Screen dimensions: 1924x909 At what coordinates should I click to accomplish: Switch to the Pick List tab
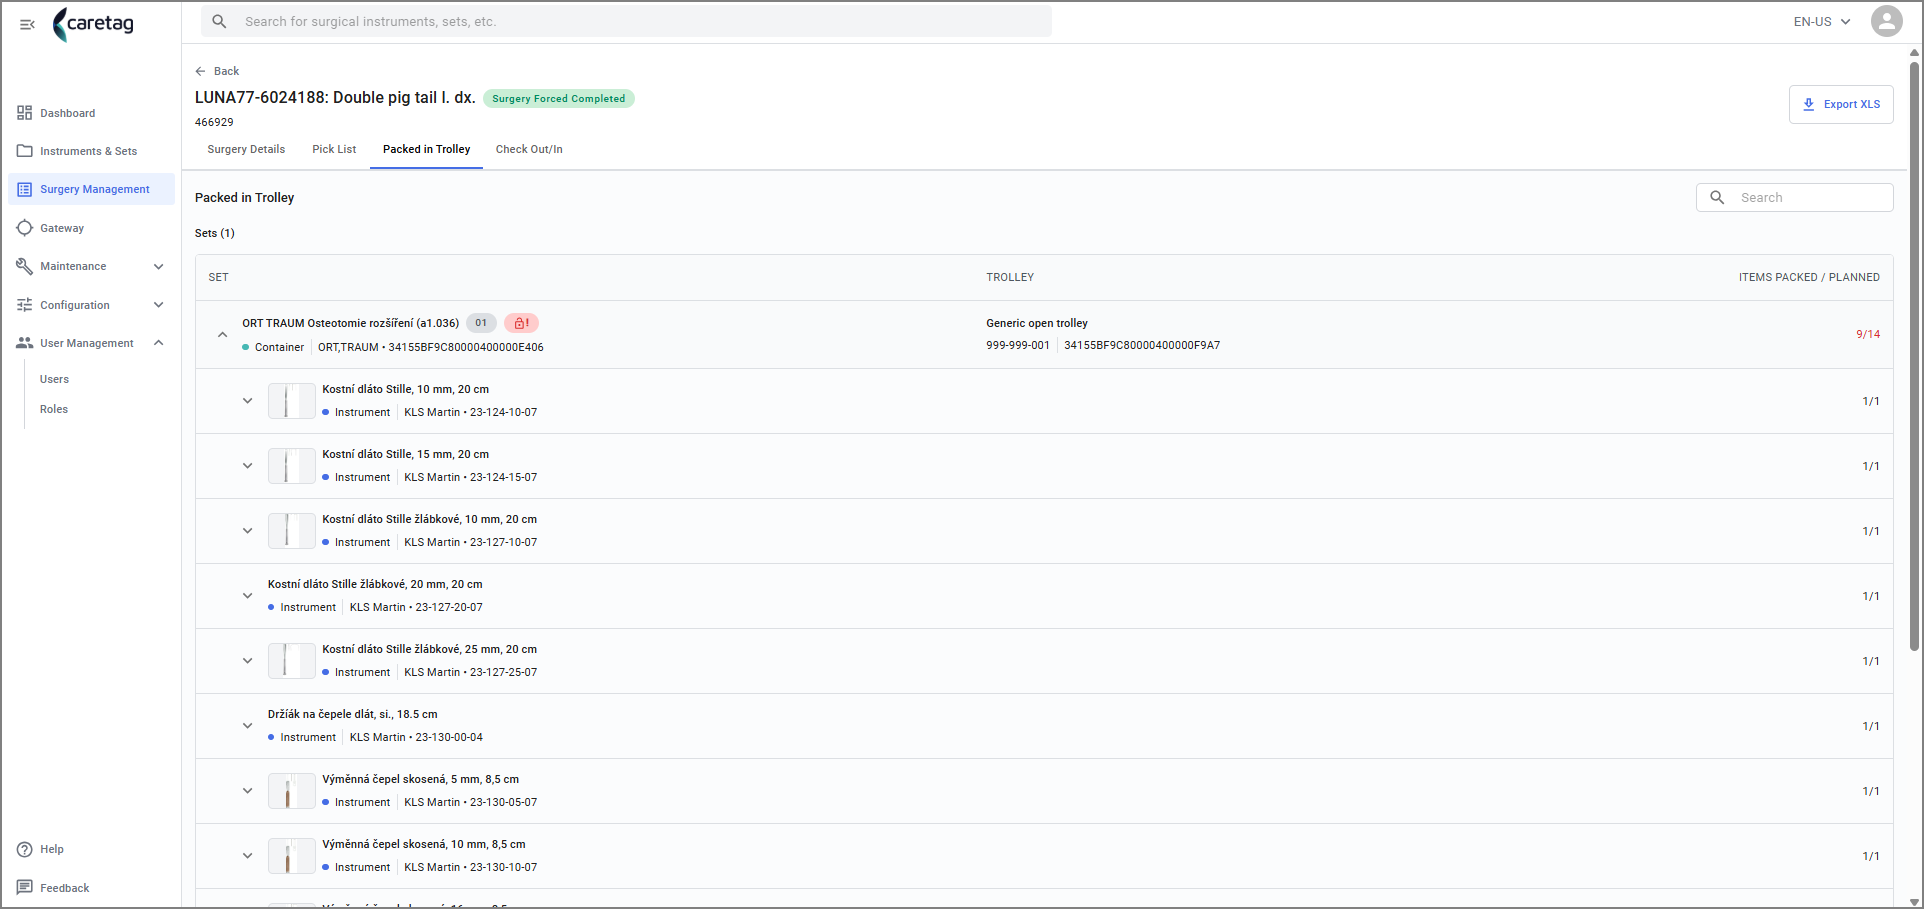[x=334, y=149]
